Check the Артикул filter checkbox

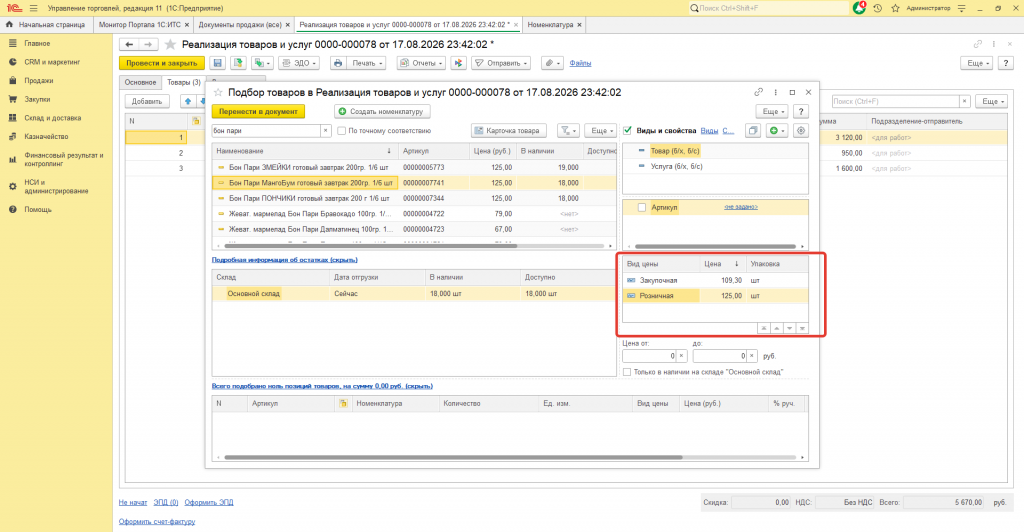[641, 208]
